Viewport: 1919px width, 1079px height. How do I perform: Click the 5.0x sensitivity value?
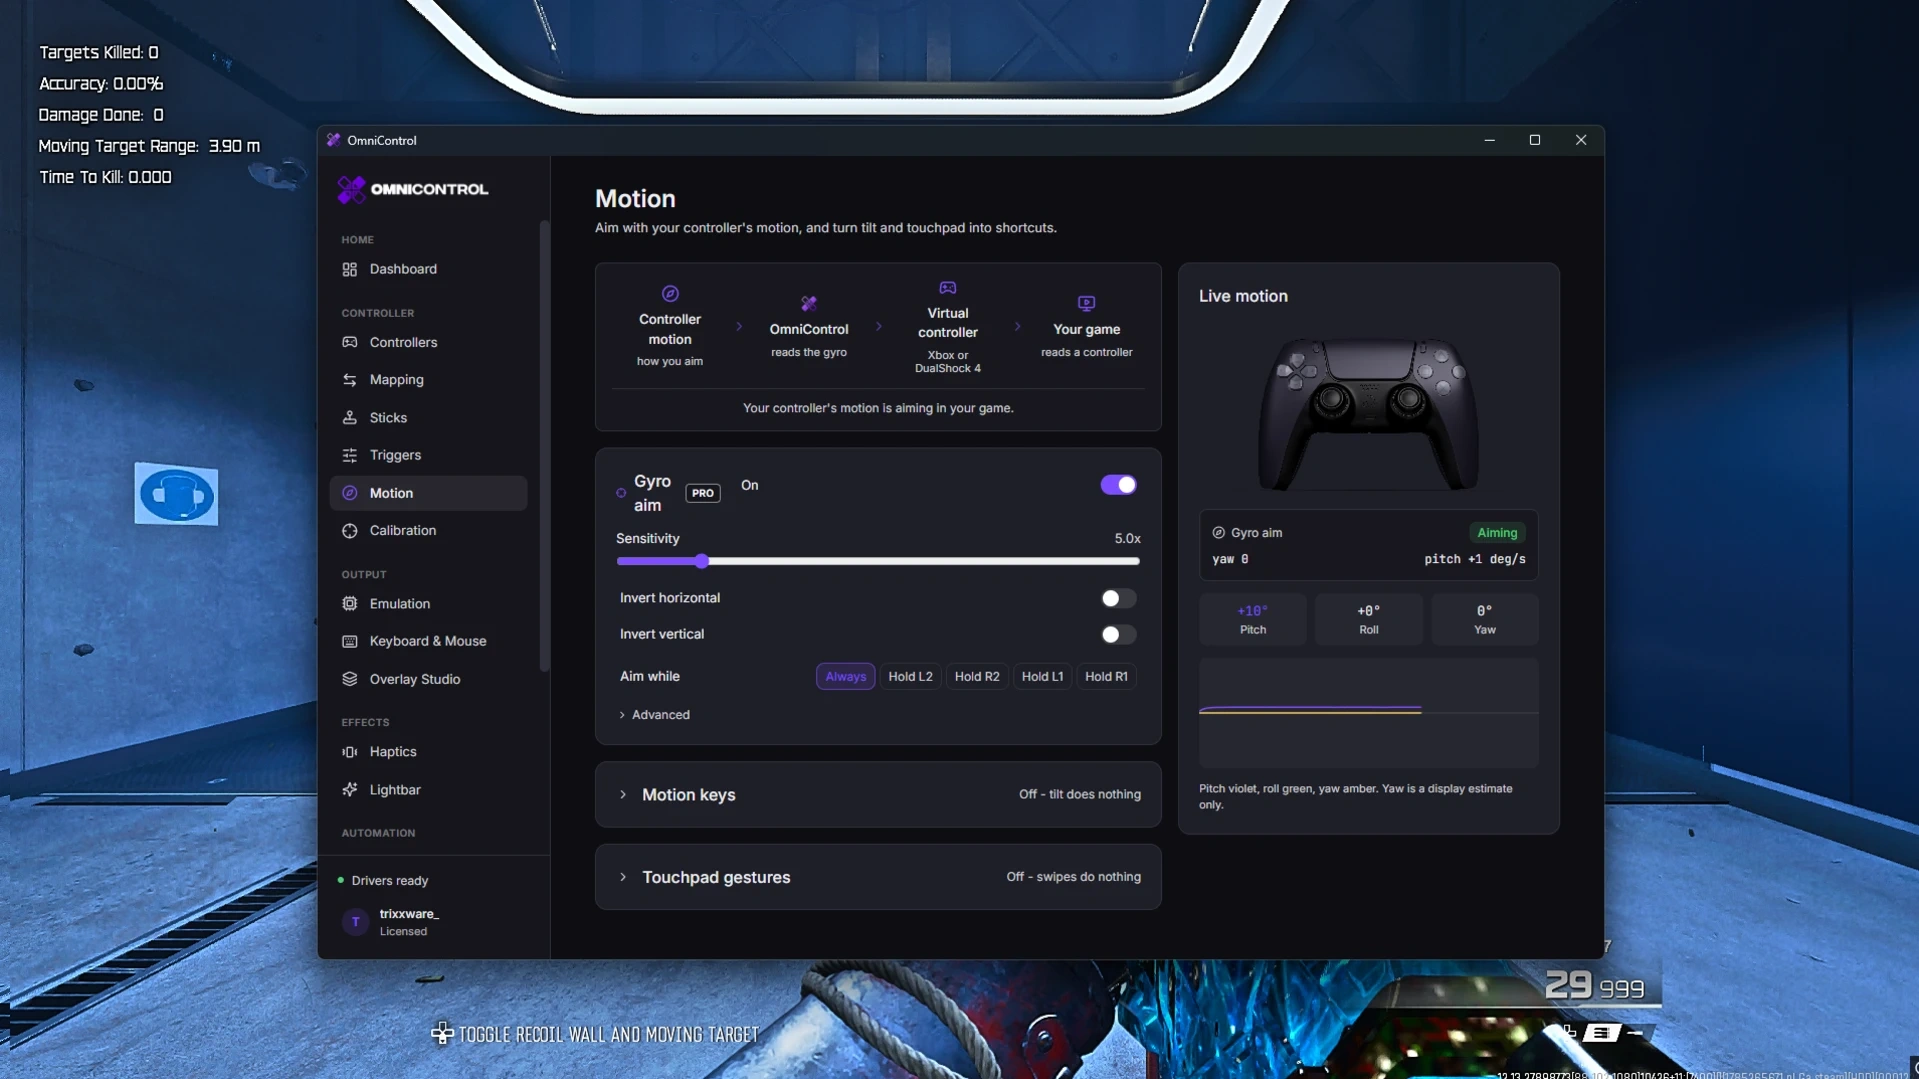[1127, 539]
